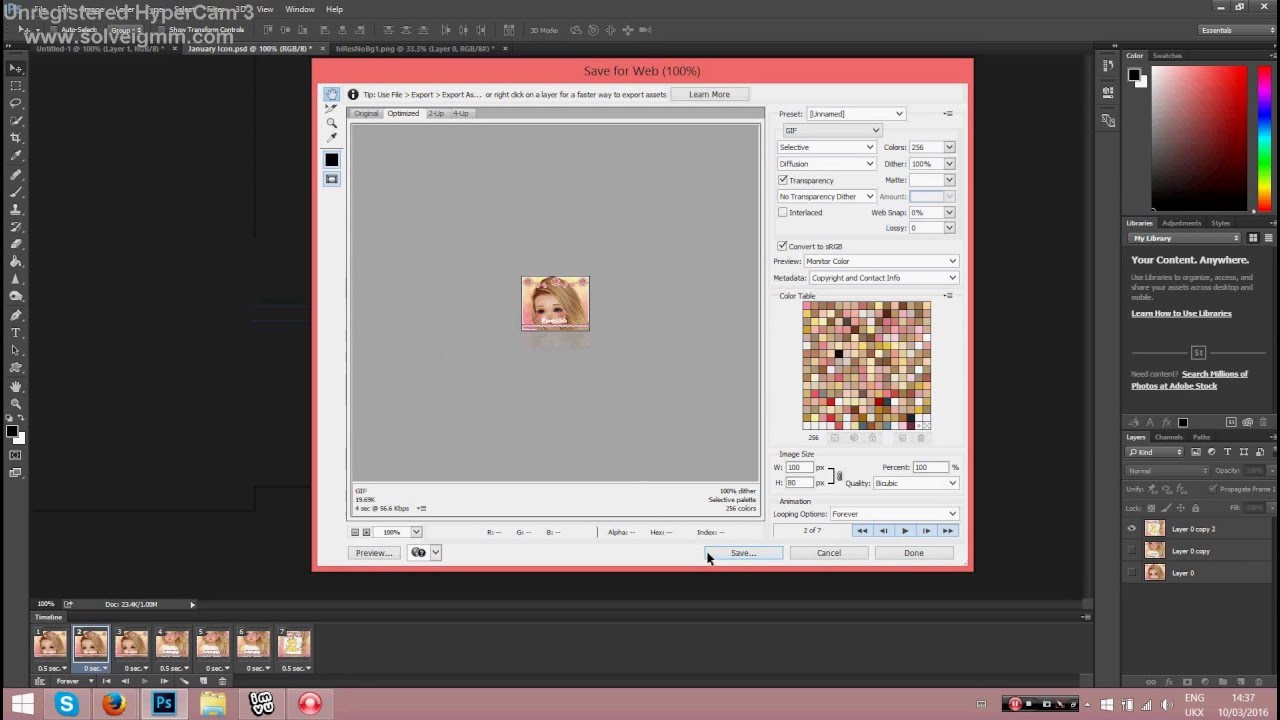The height and width of the screenshot is (720, 1280).
Task: Pick a swatch from the Color Table
Action: coord(865,365)
